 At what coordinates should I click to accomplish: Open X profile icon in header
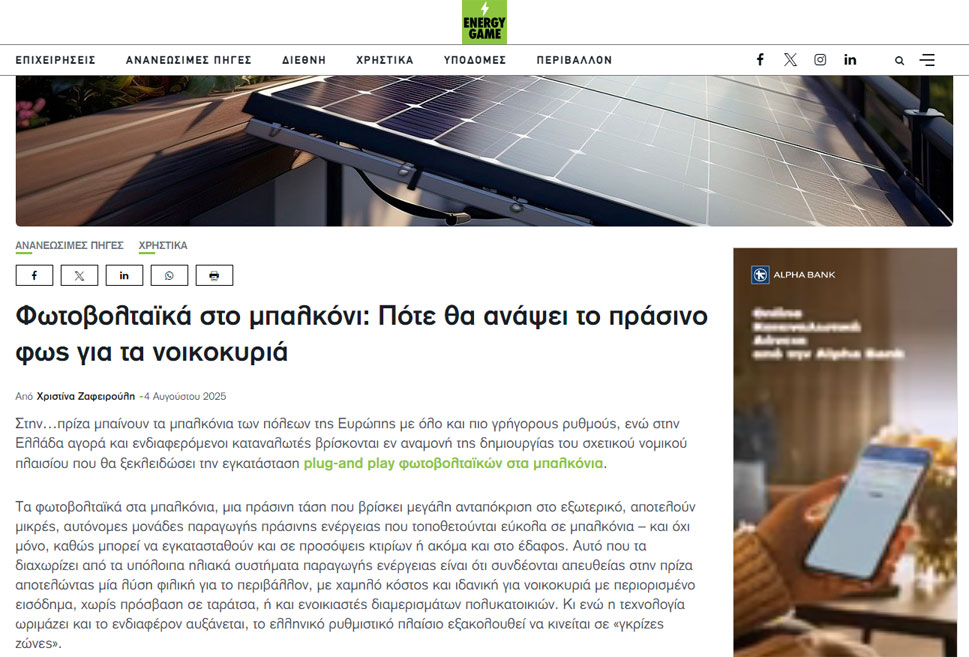[790, 59]
